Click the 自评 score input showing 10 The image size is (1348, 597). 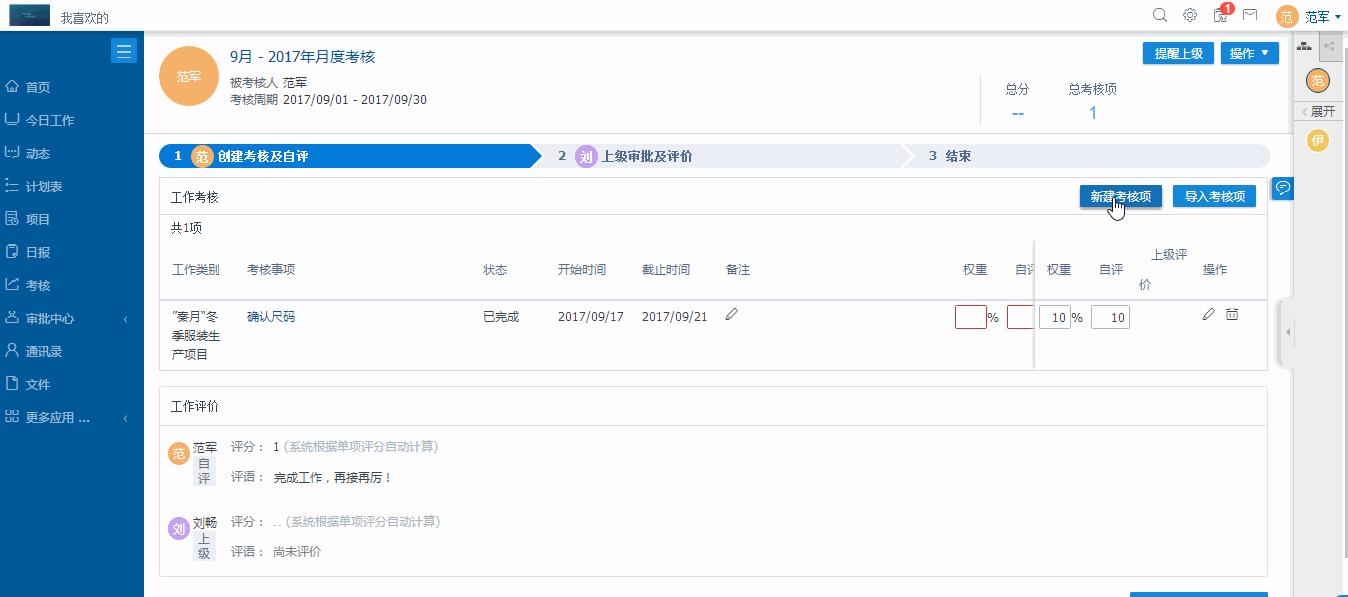point(1110,316)
